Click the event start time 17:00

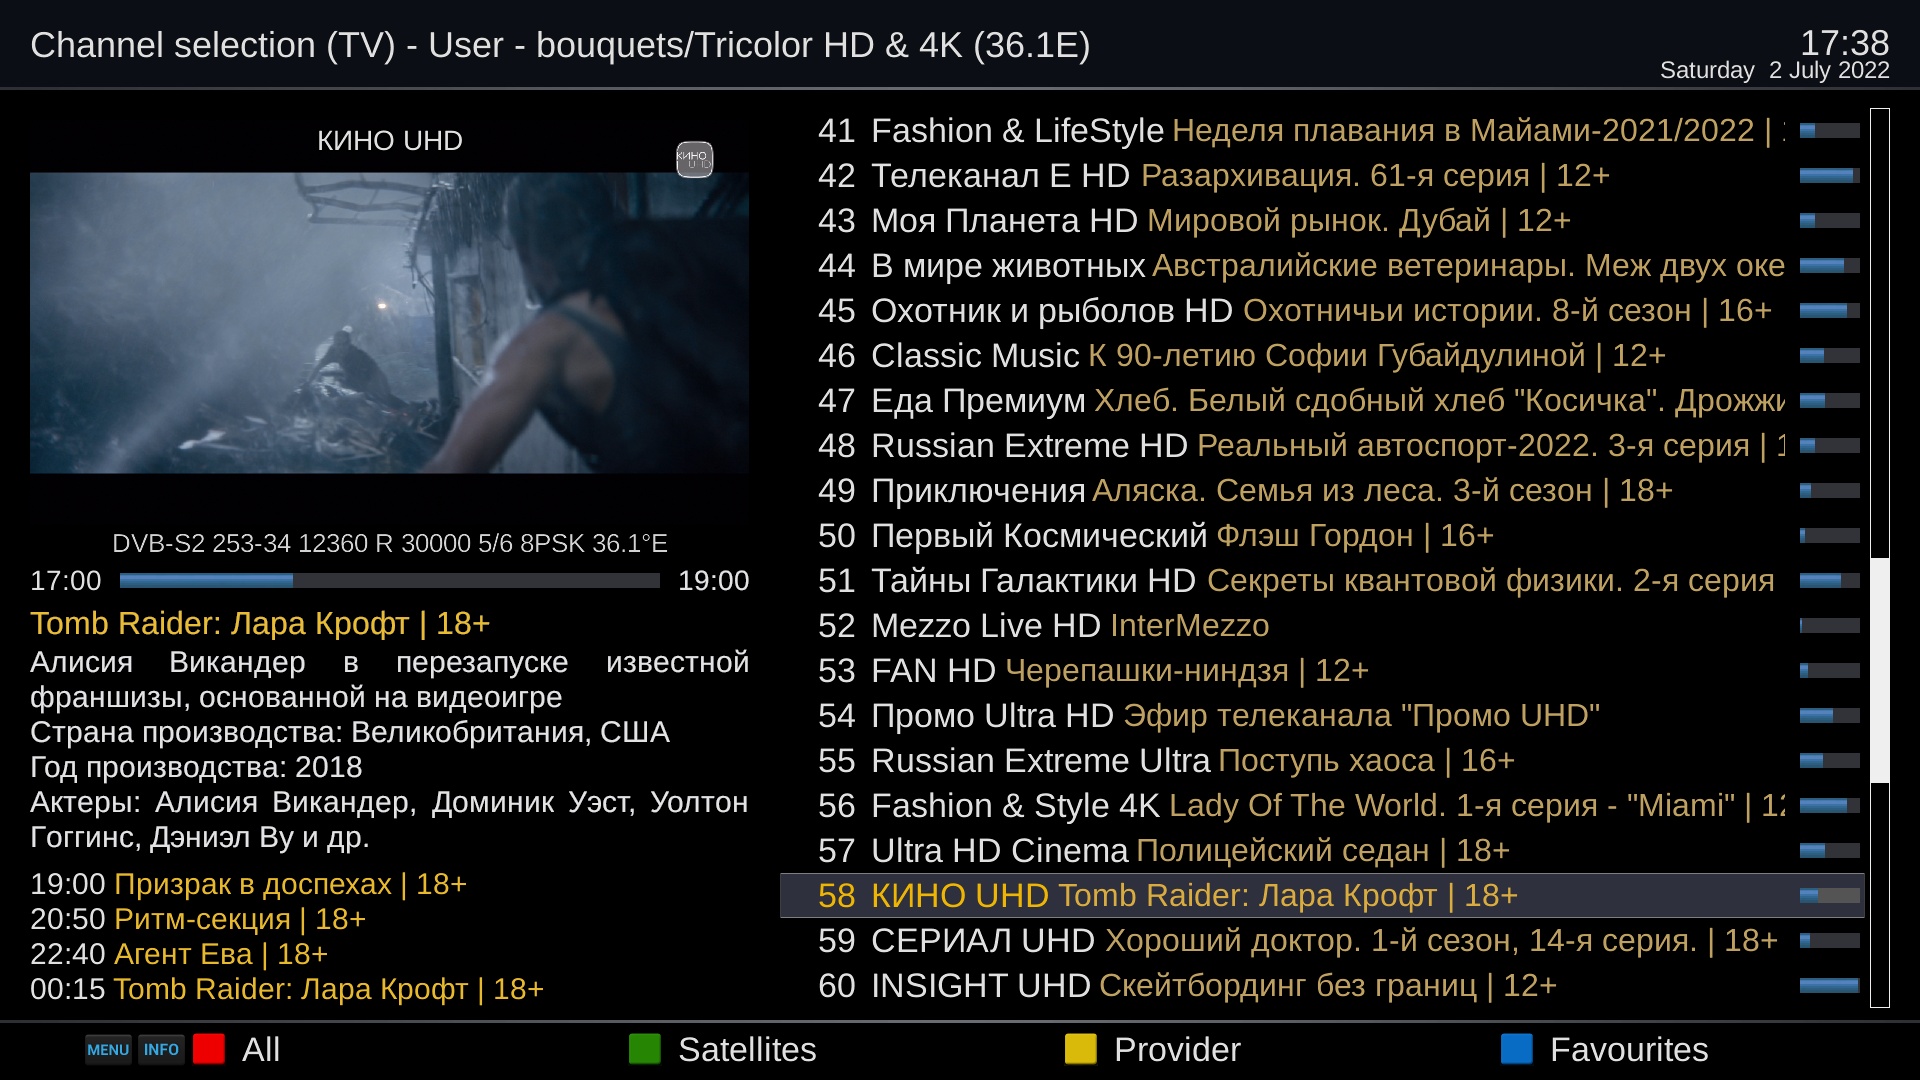(66, 580)
